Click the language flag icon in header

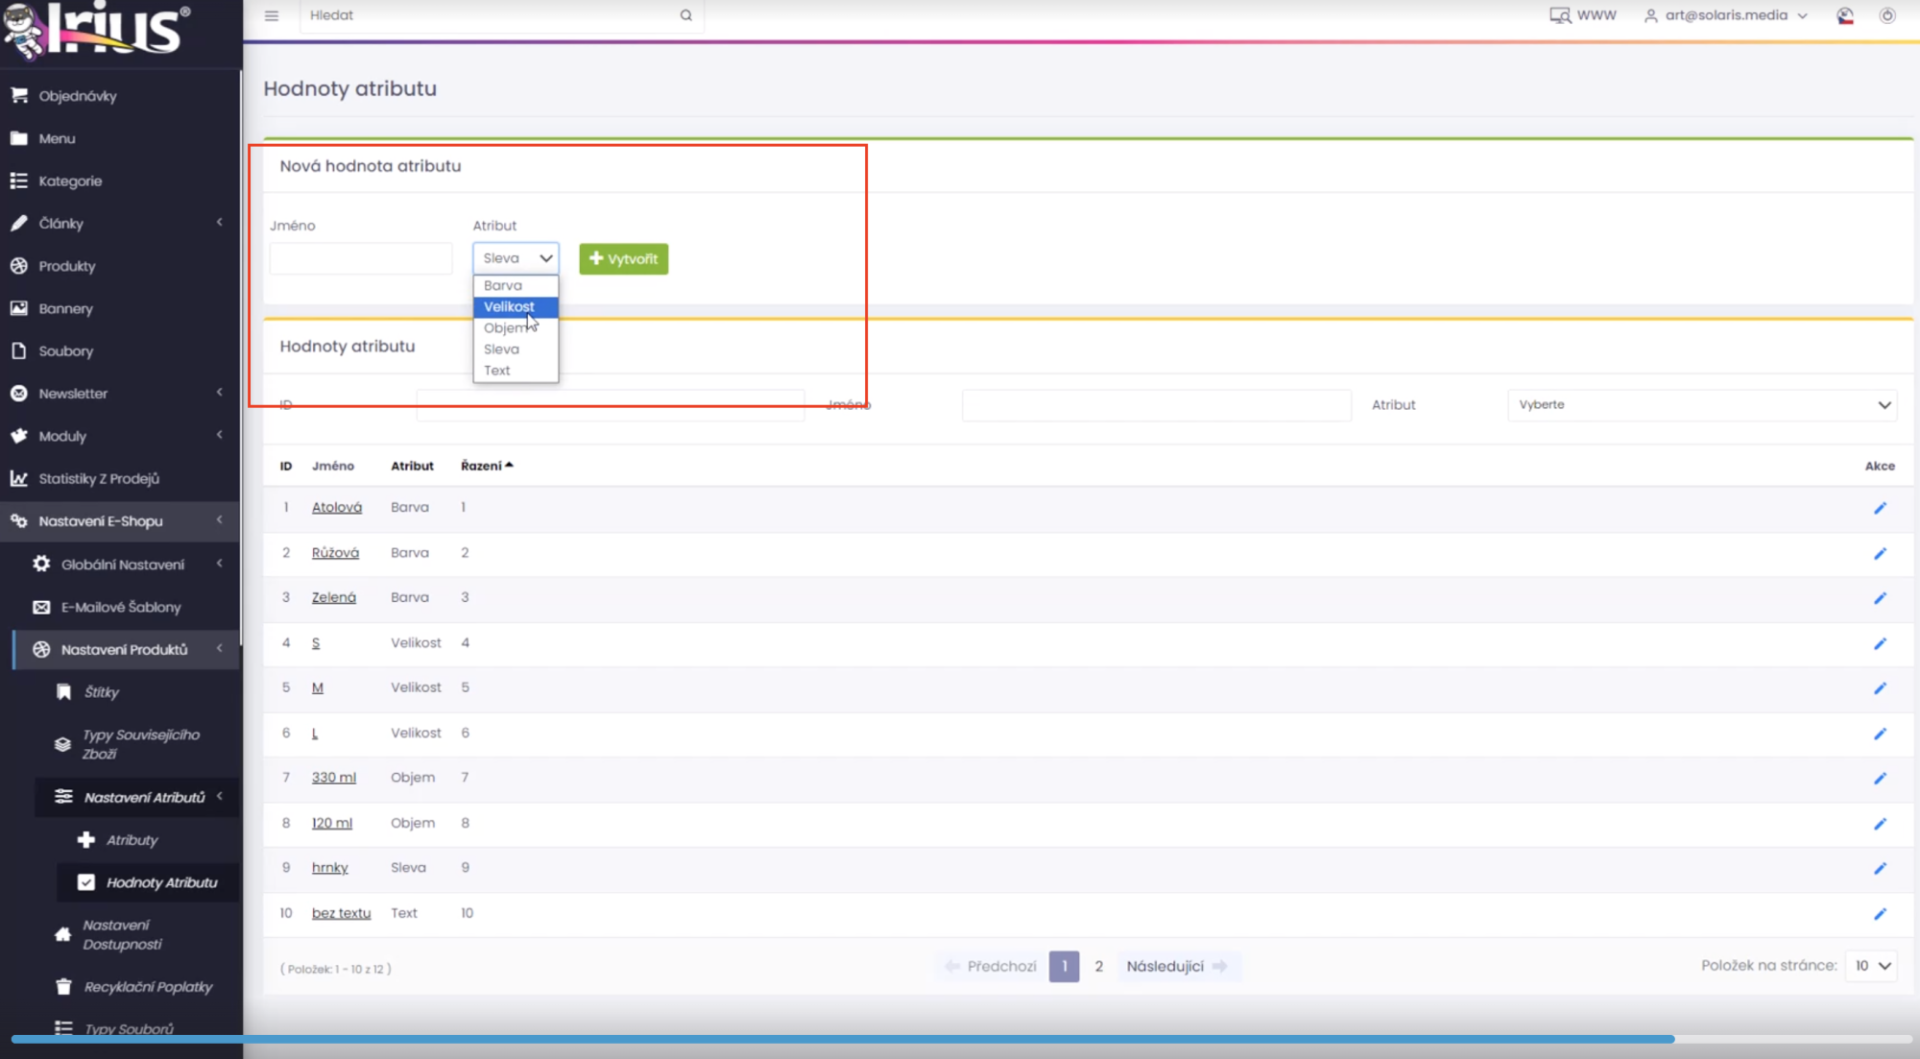[1845, 16]
